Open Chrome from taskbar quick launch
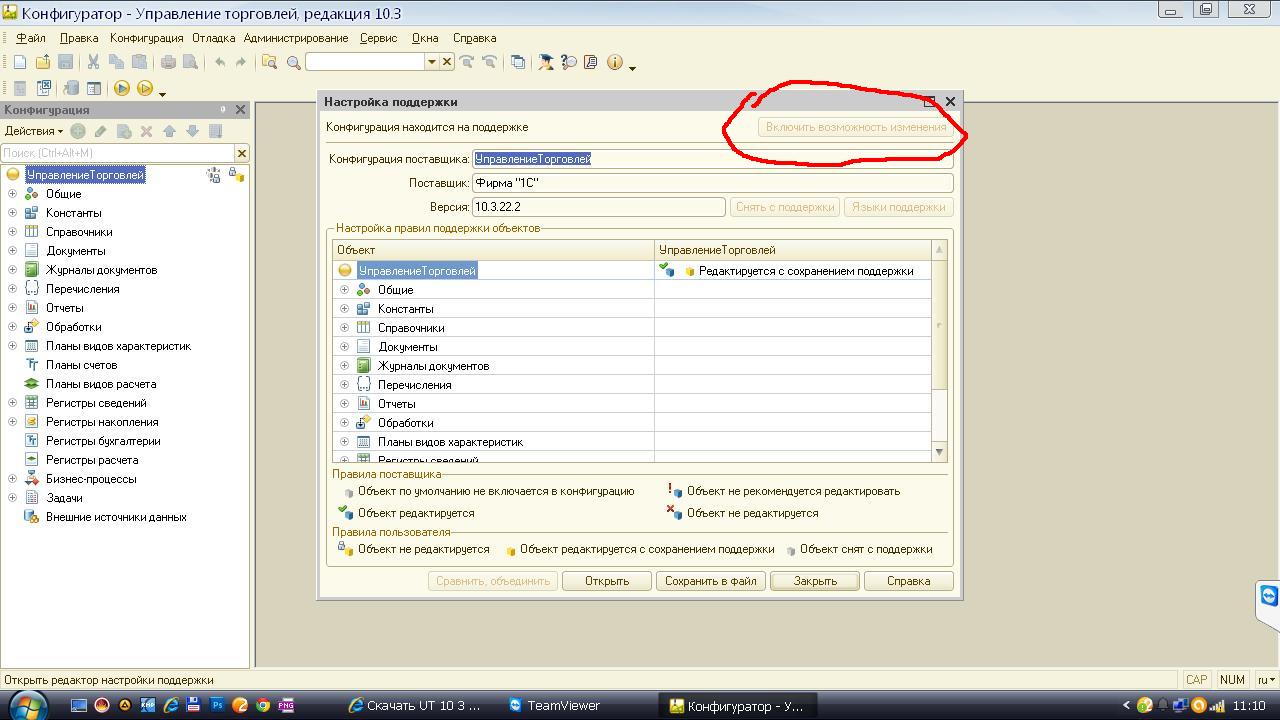1280x720 pixels. point(263,705)
